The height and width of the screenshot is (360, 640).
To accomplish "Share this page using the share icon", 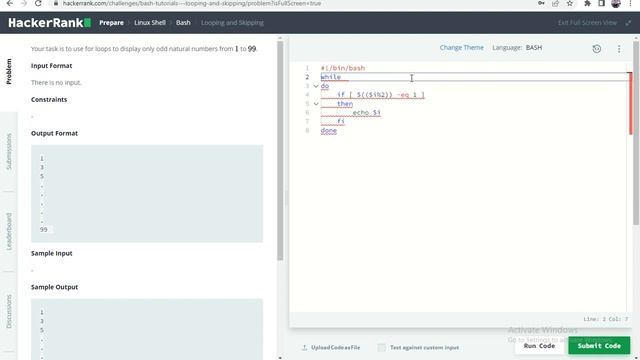I will click(x=556, y=3).
